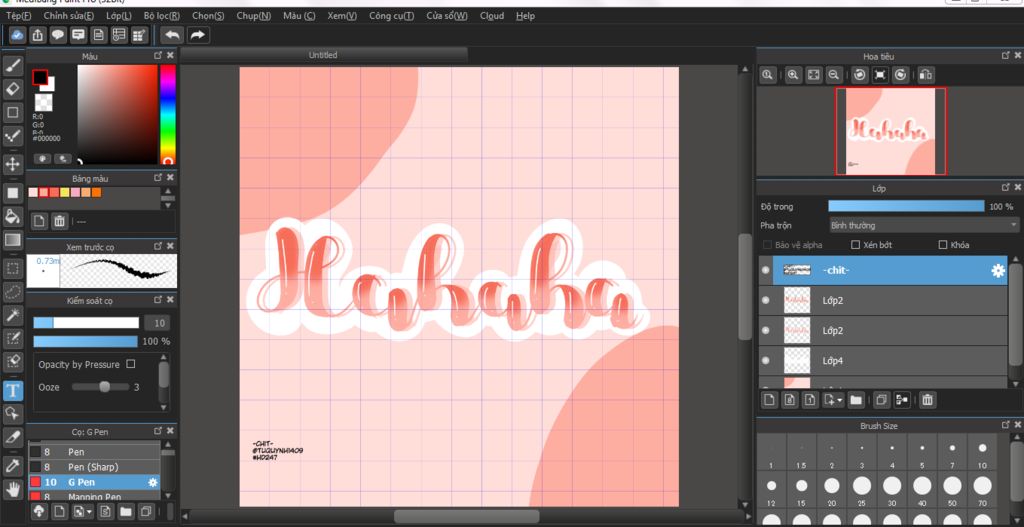The image size is (1024, 527).
Task: Rotate canvas left in navigator
Action: [x=859, y=75]
